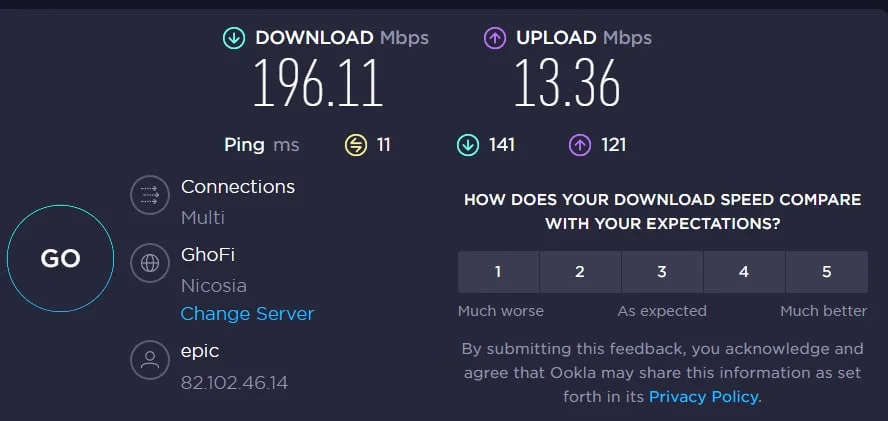Open the Privacy Policy link
888x421 pixels.
pos(704,397)
